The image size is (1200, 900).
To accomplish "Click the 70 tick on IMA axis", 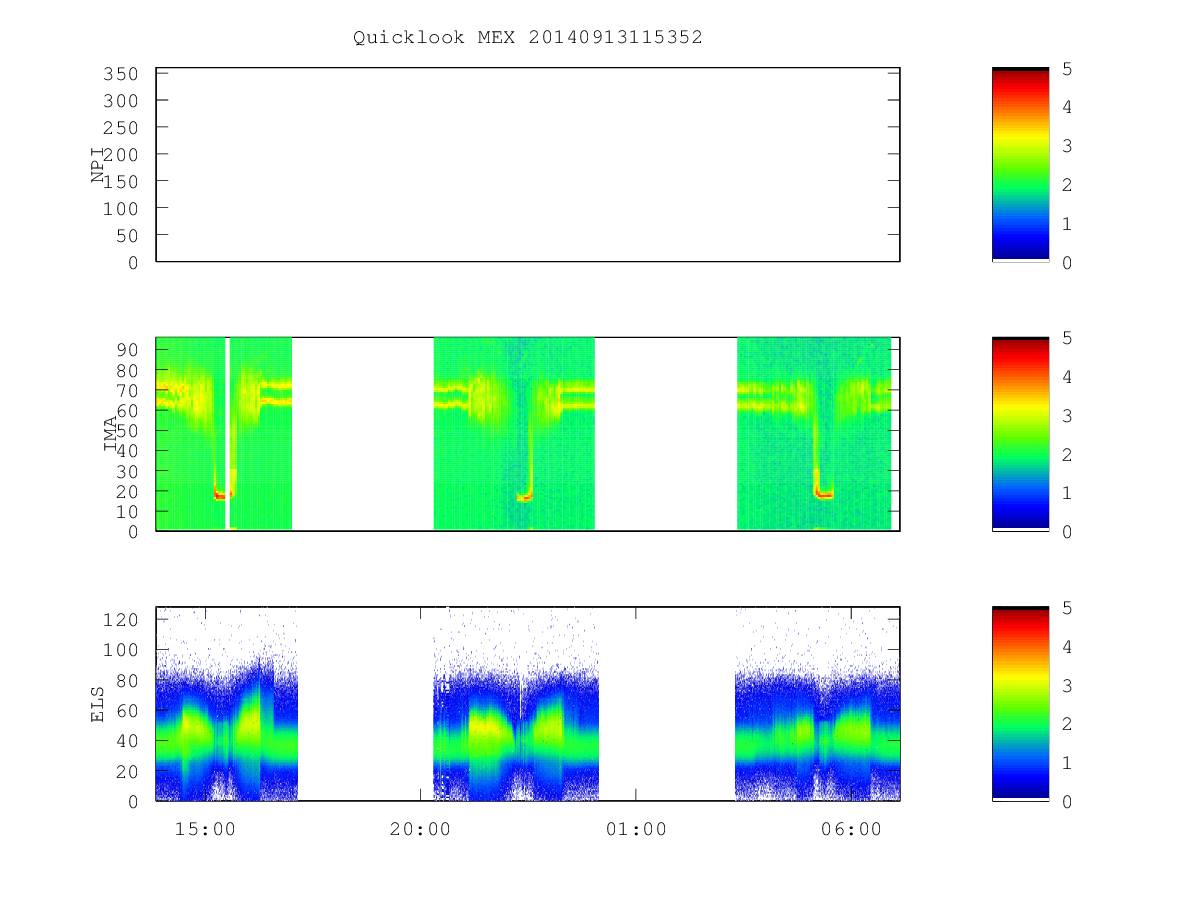I will point(127,390).
